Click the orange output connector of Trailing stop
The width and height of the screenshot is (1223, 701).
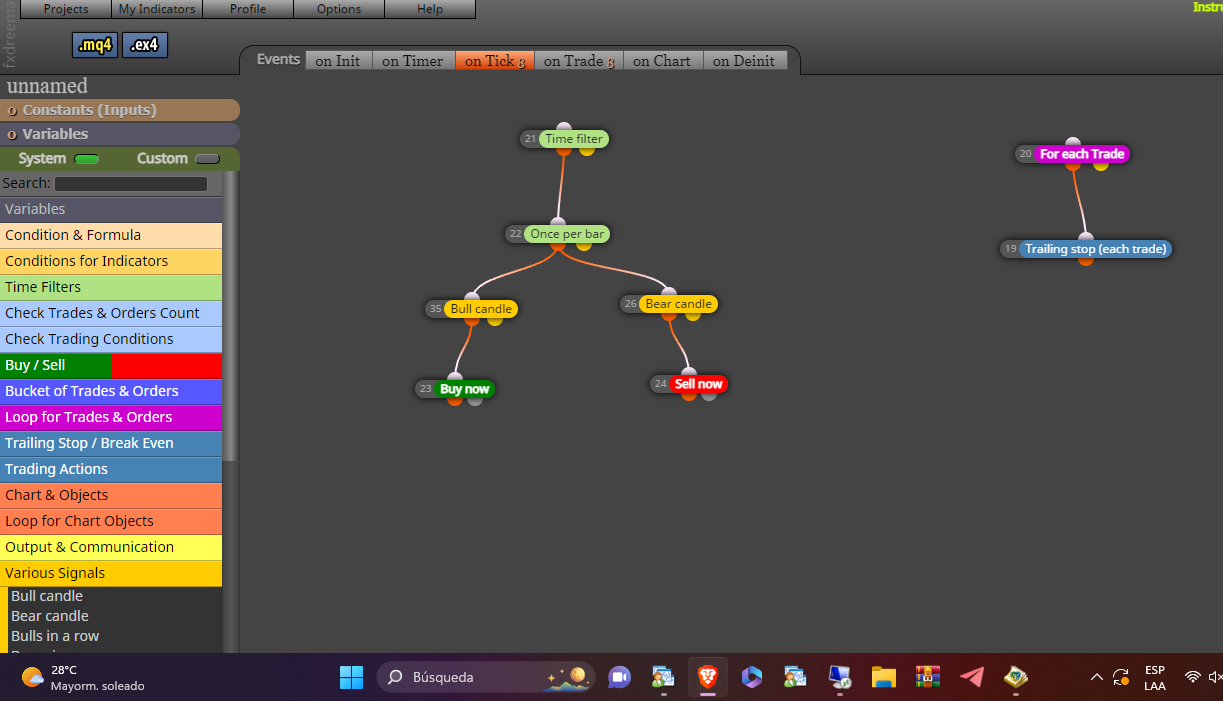coord(1086,260)
